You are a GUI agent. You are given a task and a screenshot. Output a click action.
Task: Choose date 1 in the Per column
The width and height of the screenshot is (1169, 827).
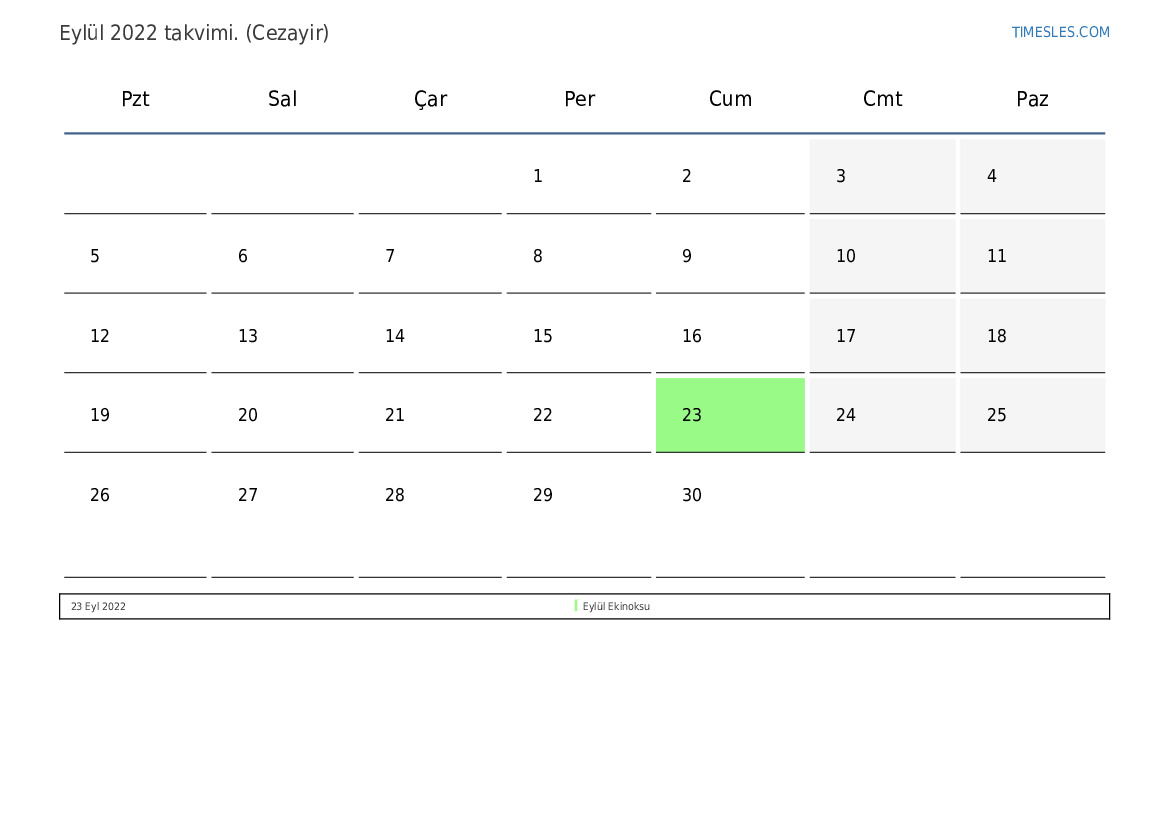click(x=579, y=176)
